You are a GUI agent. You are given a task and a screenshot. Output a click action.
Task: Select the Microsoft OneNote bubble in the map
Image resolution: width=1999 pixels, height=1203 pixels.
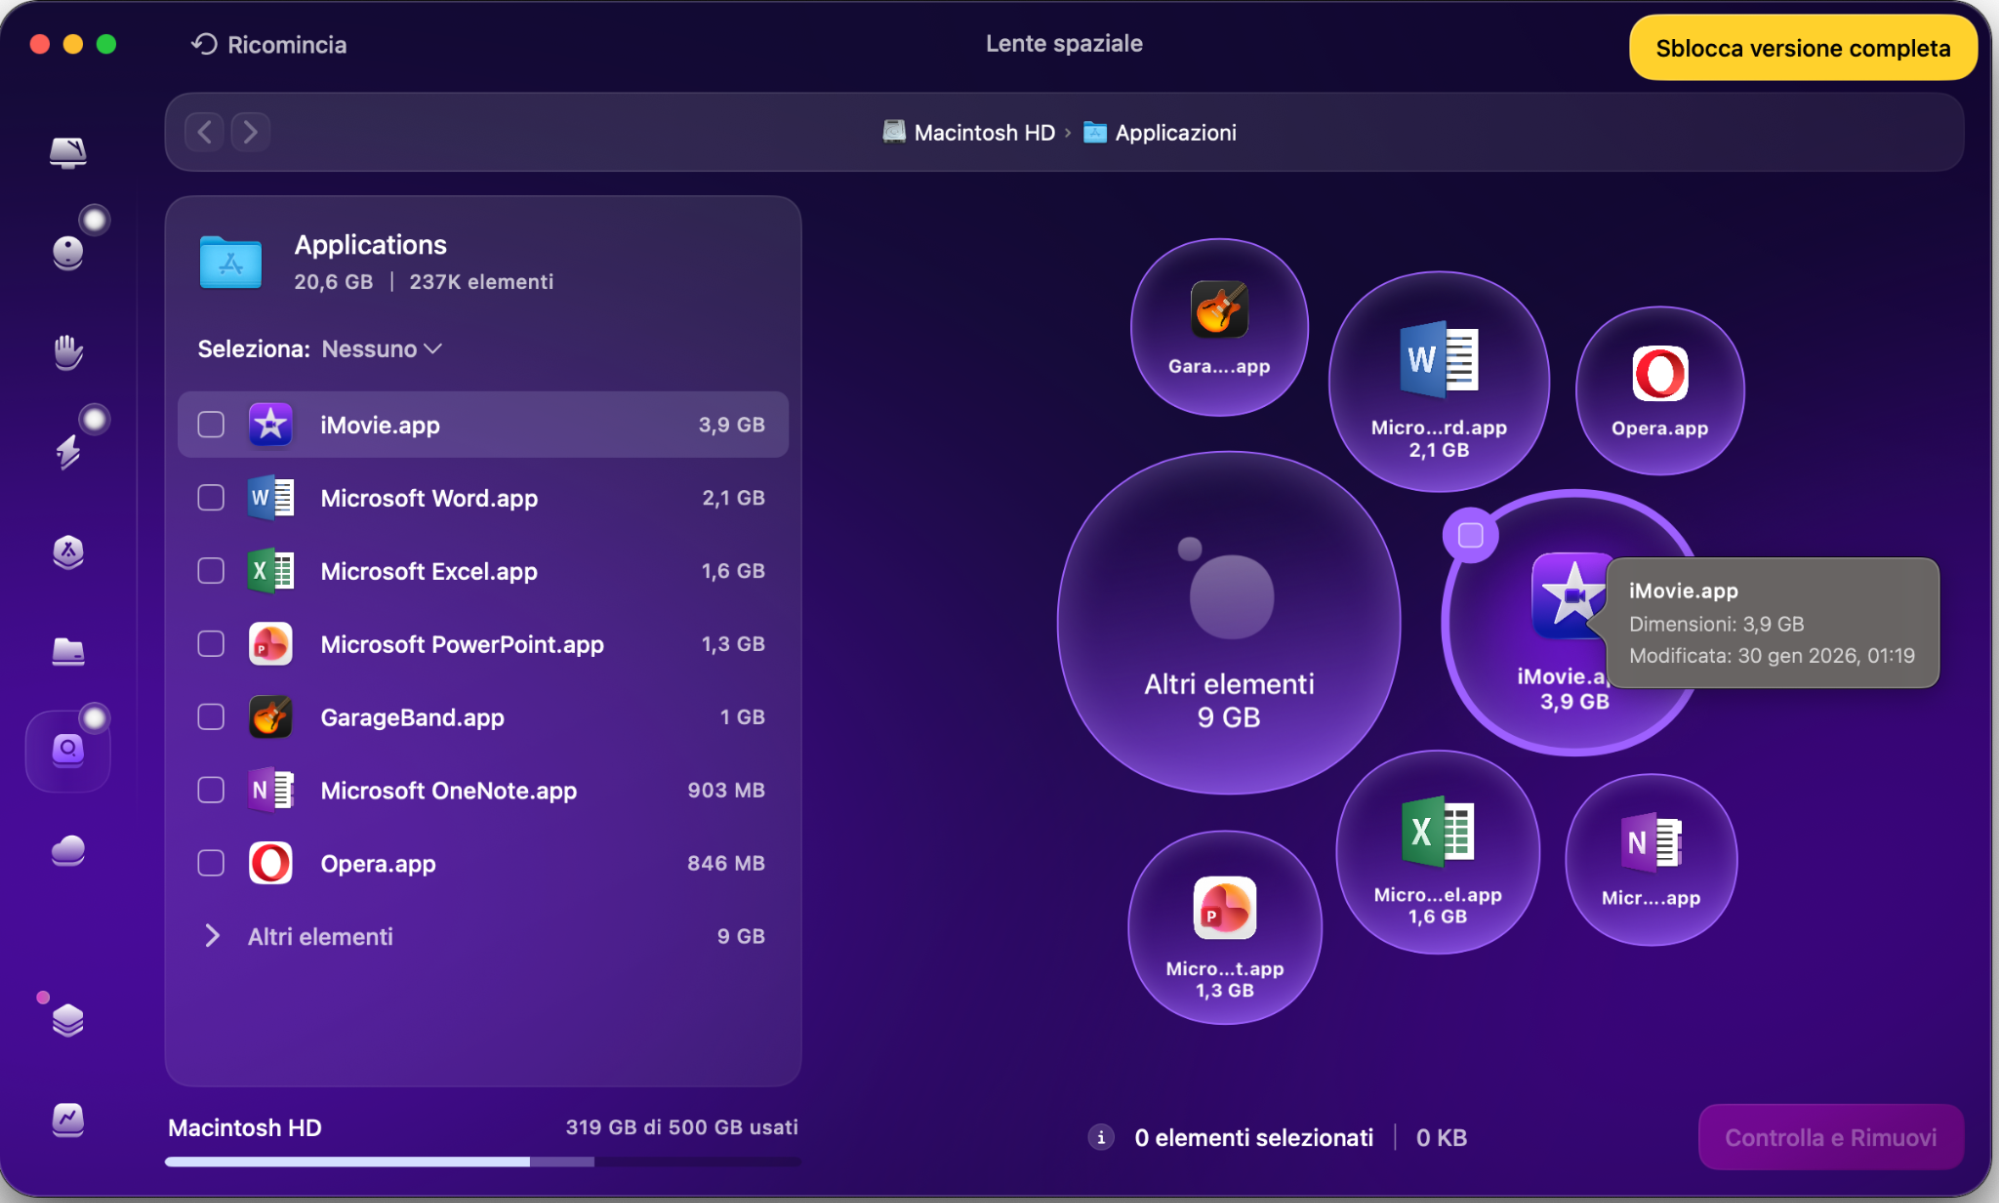(x=1651, y=859)
